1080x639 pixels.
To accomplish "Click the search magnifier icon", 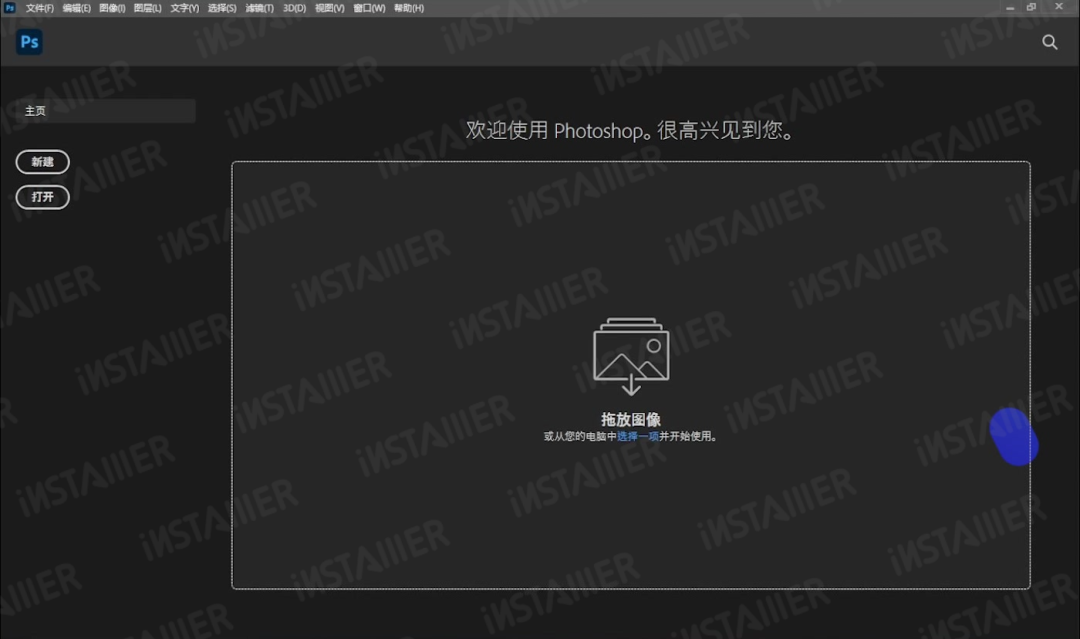I will pos(1049,42).
